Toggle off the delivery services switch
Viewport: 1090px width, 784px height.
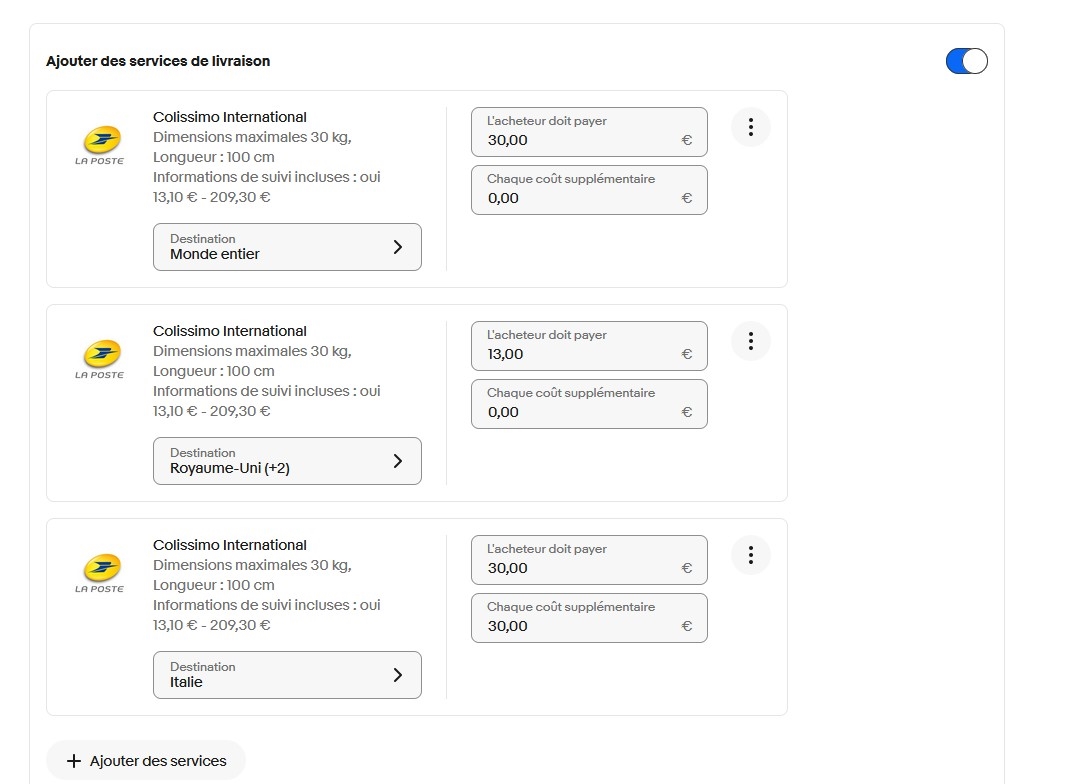pos(966,61)
